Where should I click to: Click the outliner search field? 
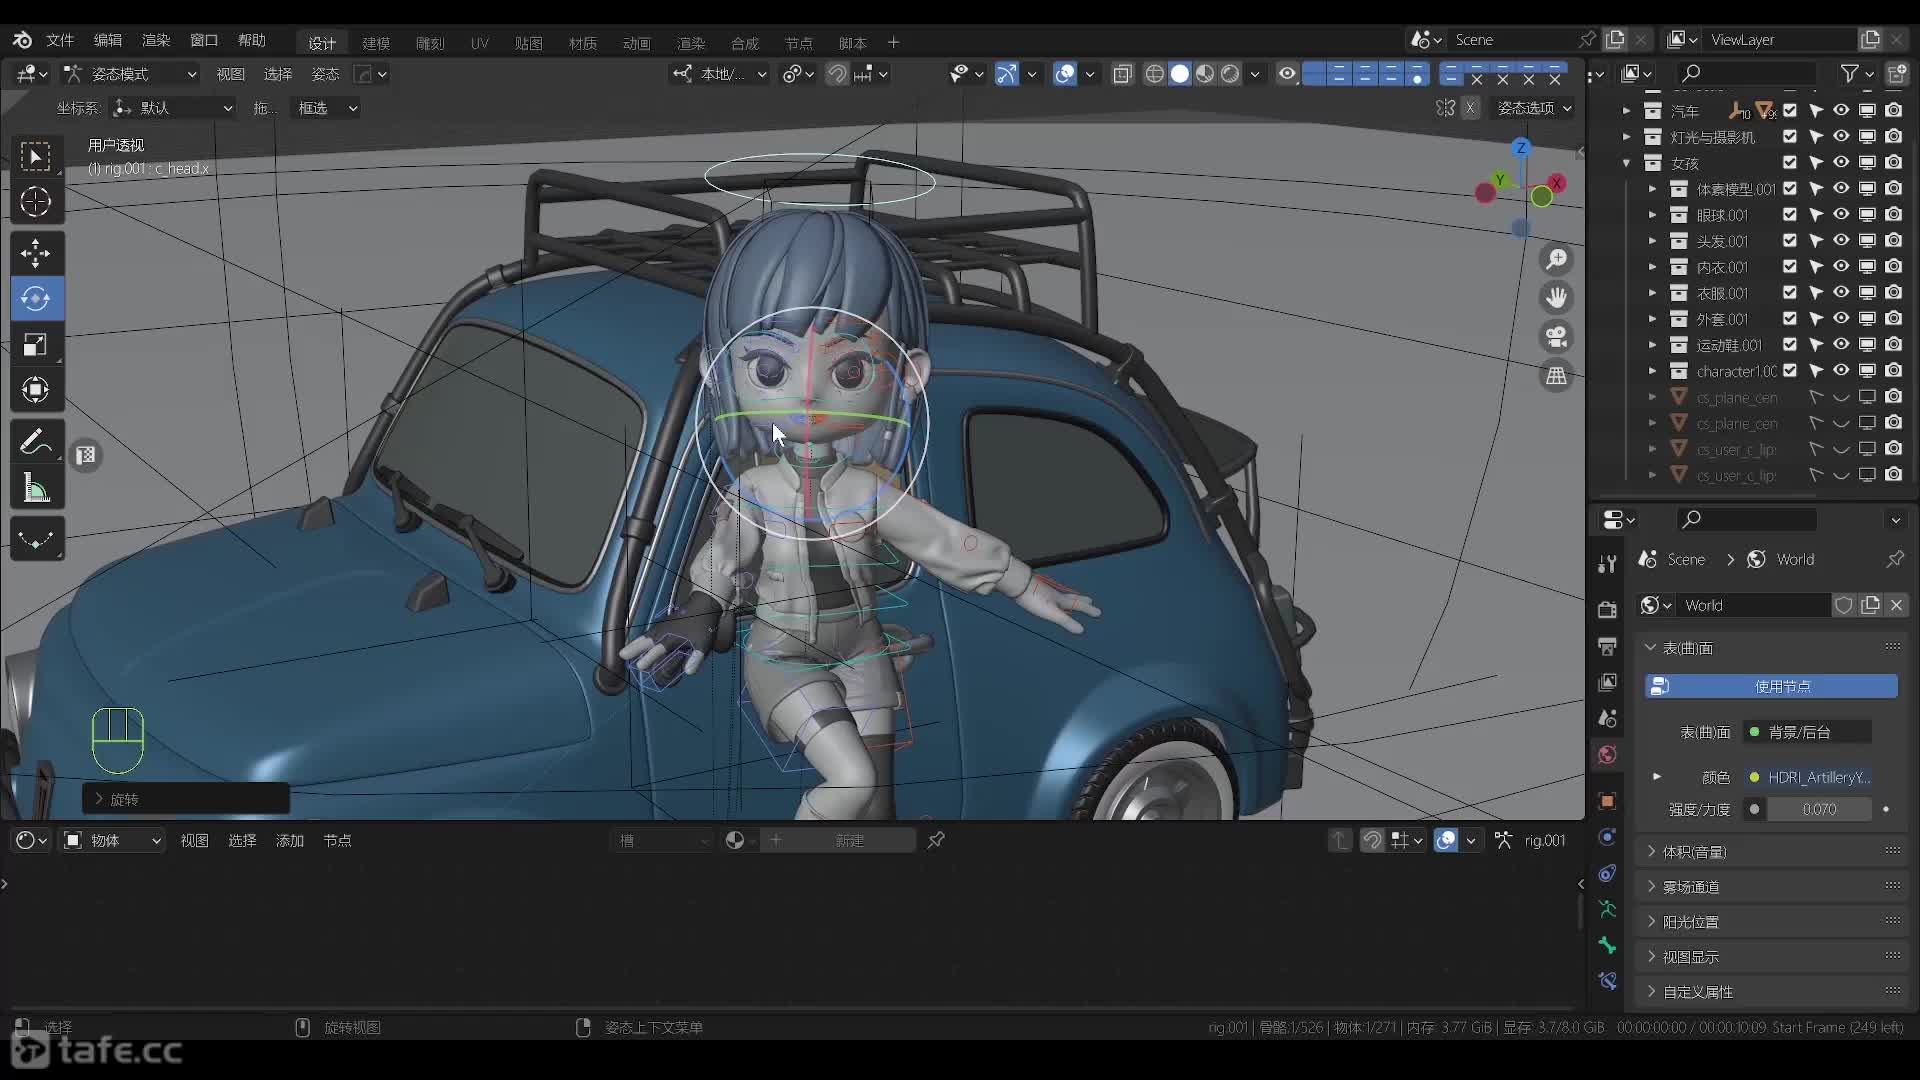point(1747,73)
